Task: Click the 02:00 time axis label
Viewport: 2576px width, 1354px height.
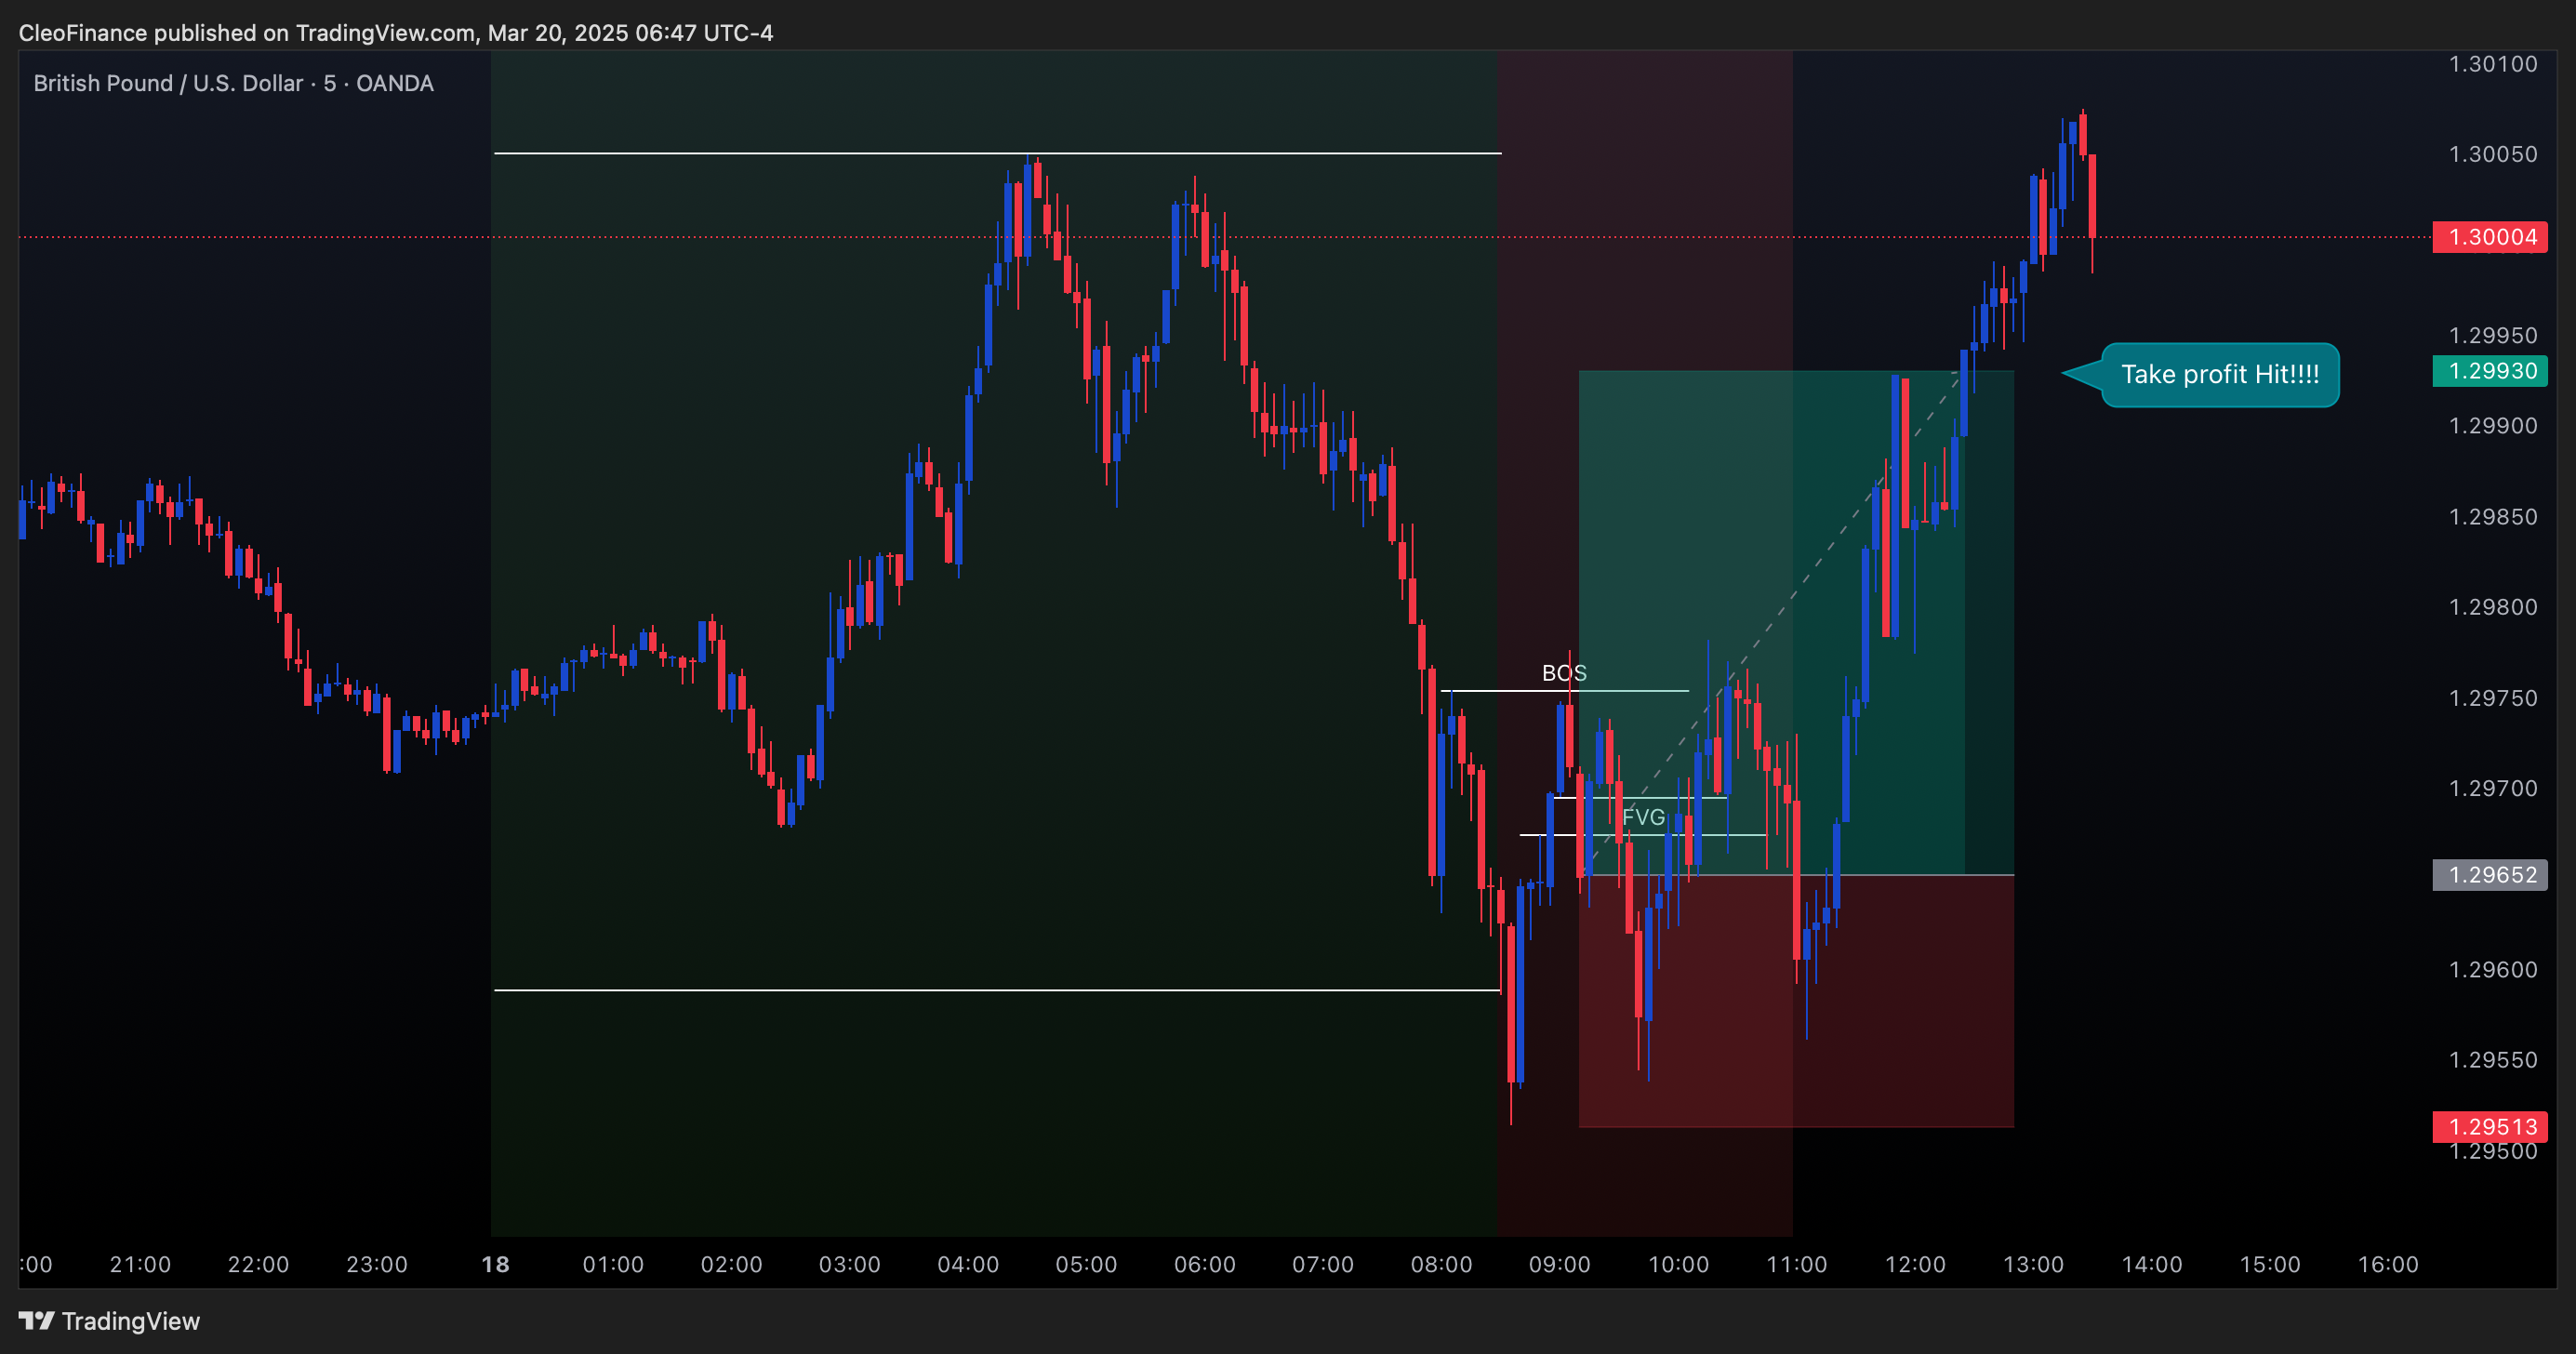Action: pos(731,1264)
